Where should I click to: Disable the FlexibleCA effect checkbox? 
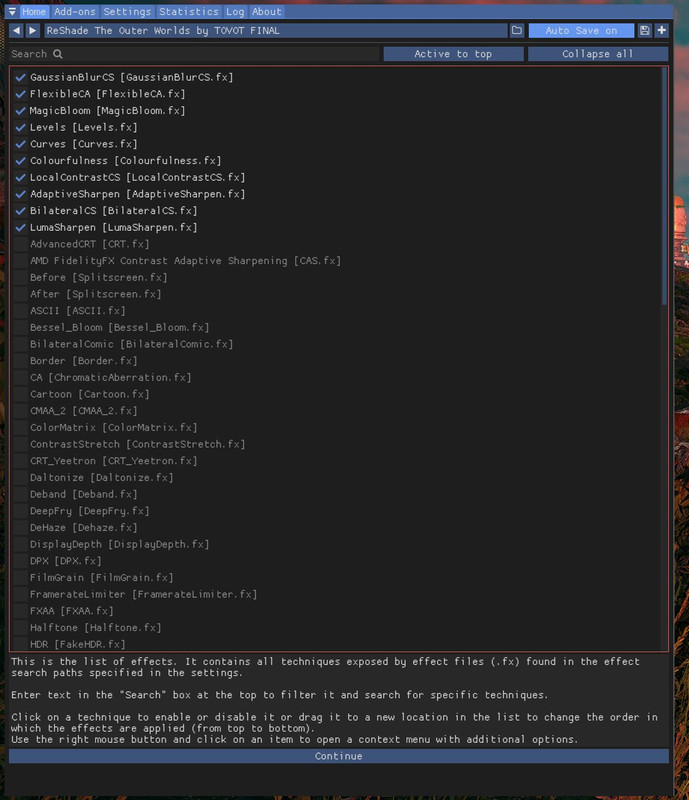(20, 94)
